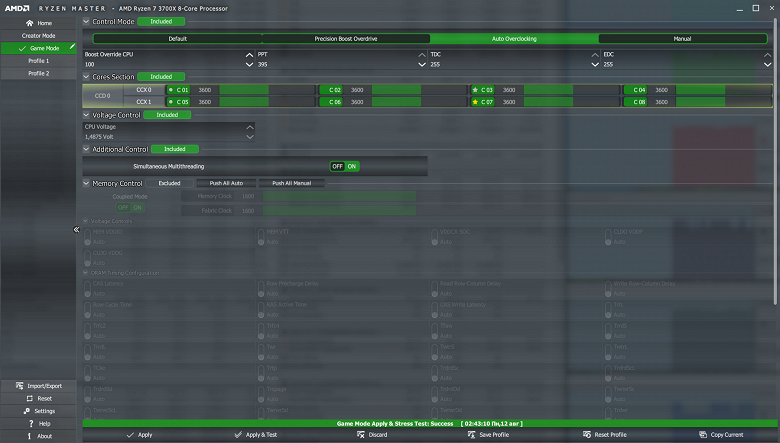
Task: Select Precision Boost Overdrive tab
Action: coord(346,39)
